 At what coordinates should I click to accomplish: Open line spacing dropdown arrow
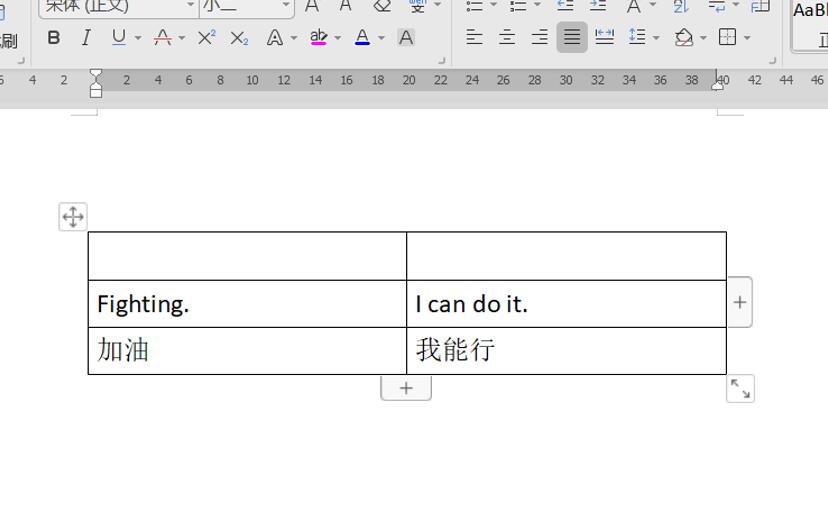point(656,38)
